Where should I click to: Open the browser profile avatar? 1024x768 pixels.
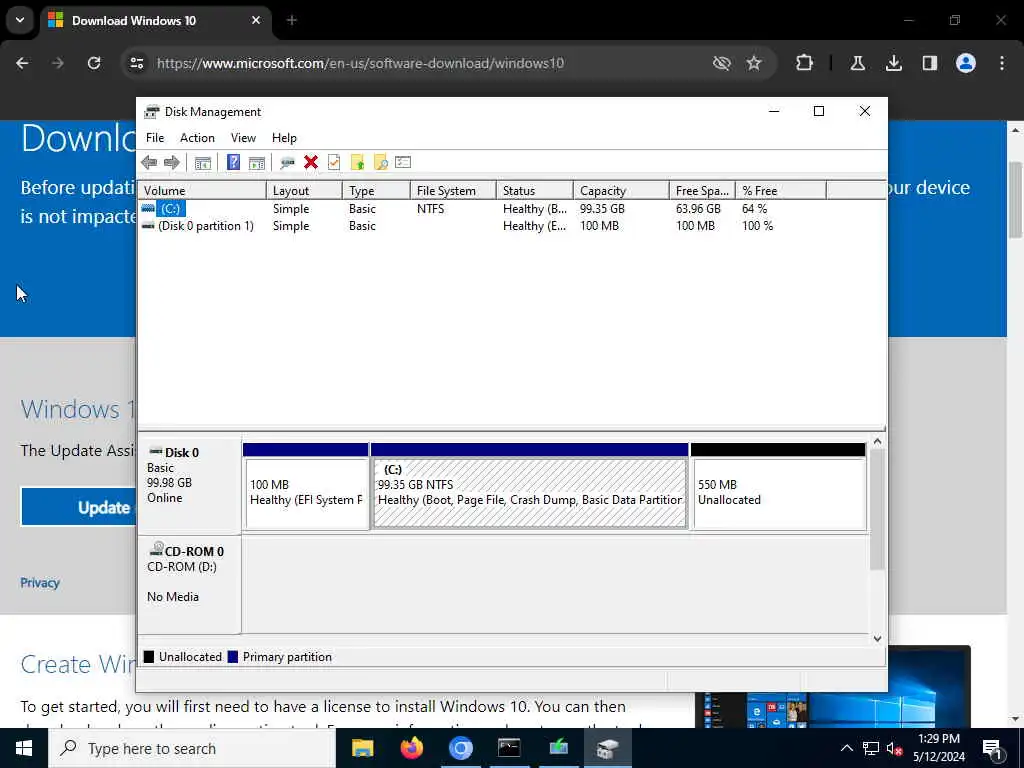click(966, 63)
